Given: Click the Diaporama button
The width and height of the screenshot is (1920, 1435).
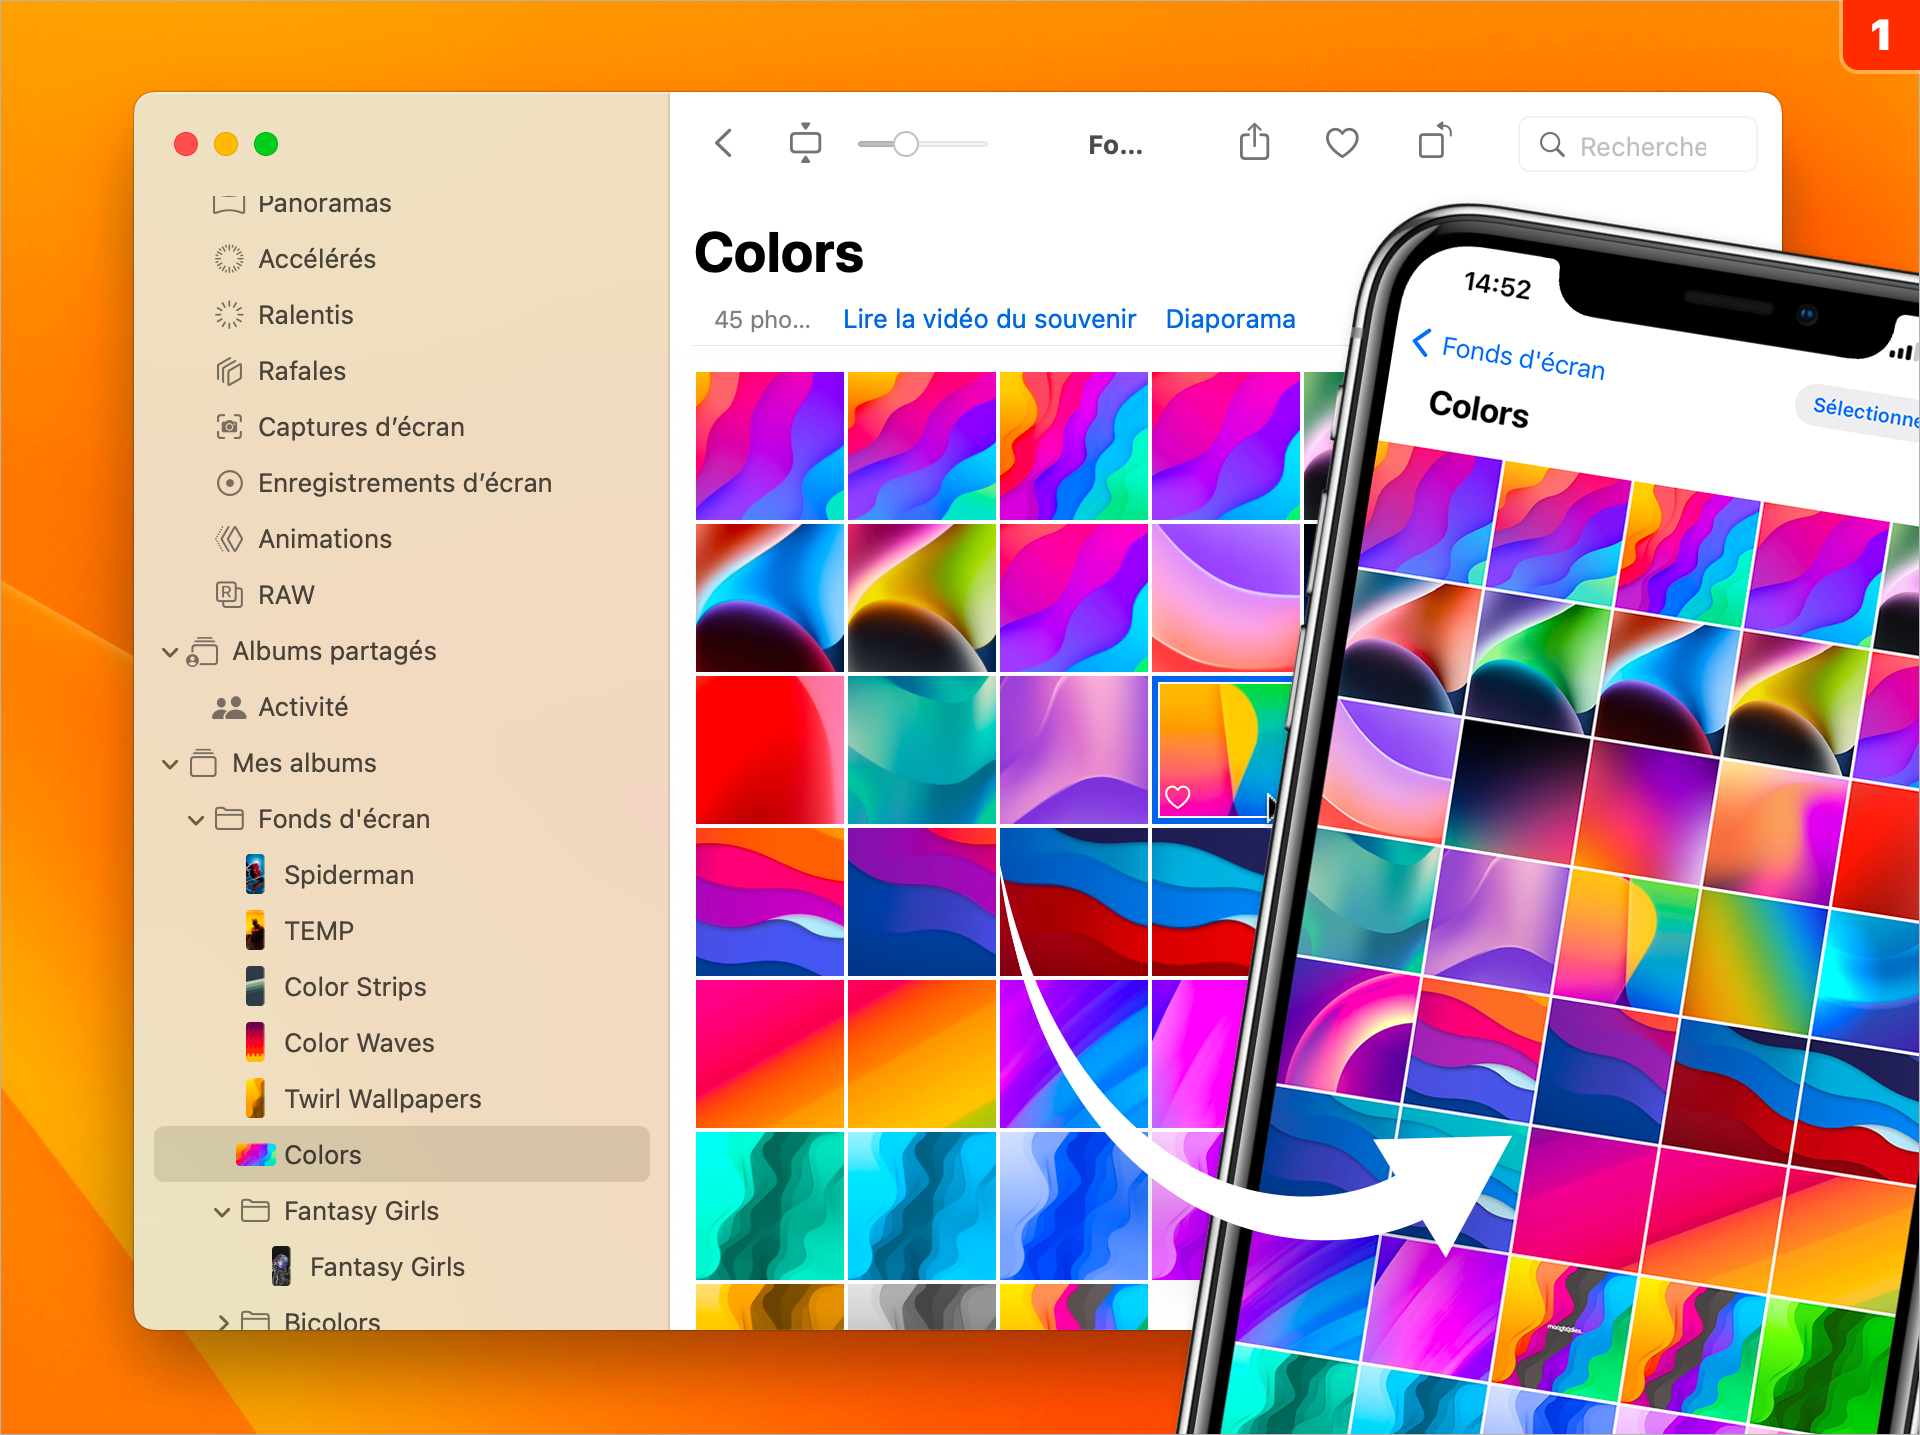Looking at the screenshot, I should (x=1234, y=318).
